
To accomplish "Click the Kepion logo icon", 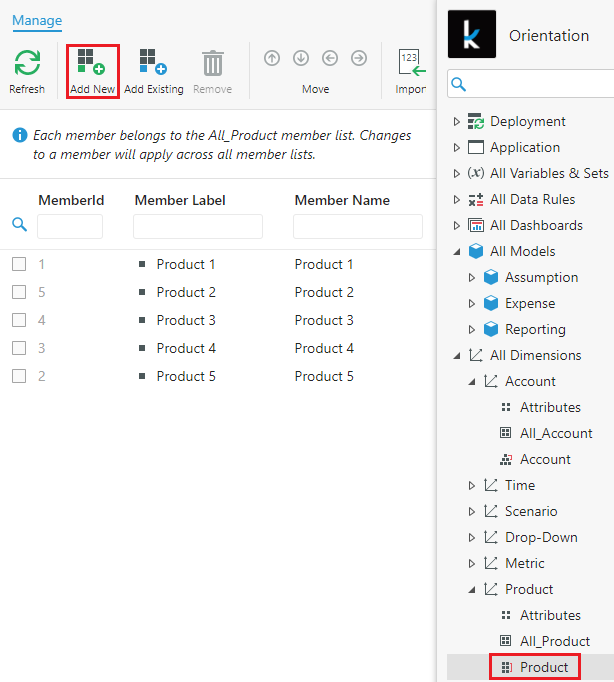I will [472, 34].
